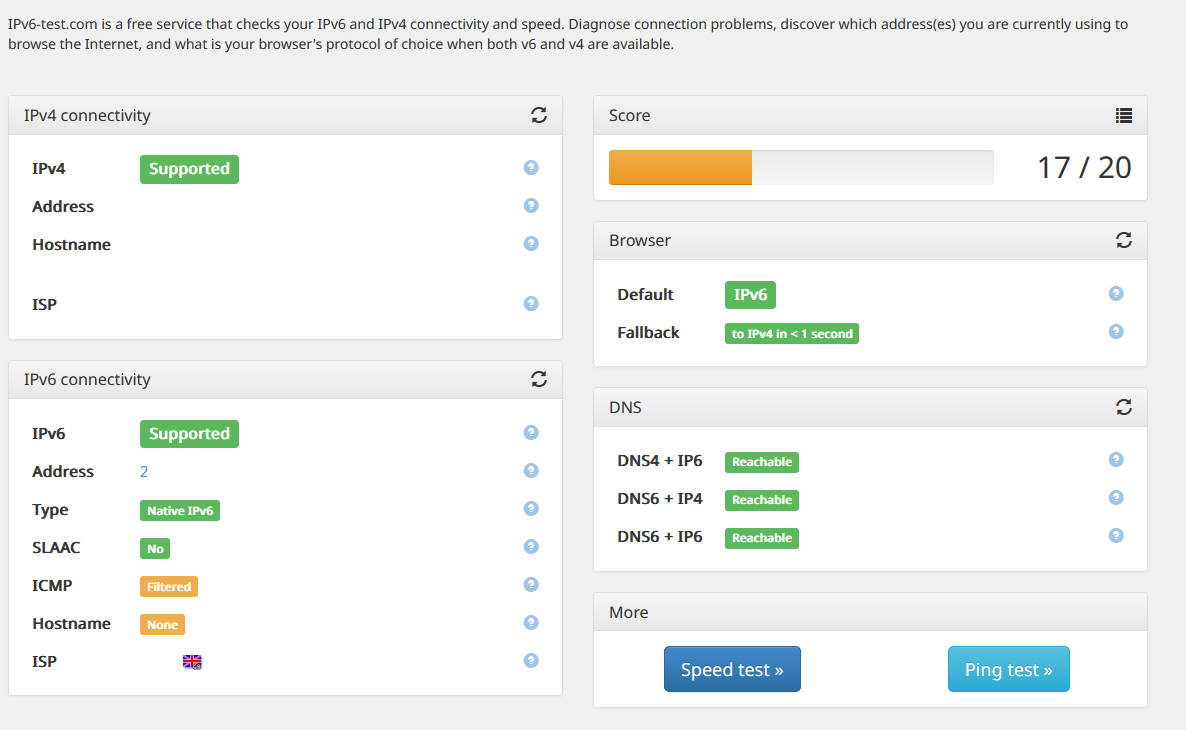Refresh the DNS test panel
This screenshot has width=1186, height=730.
[x=1124, y=407]
